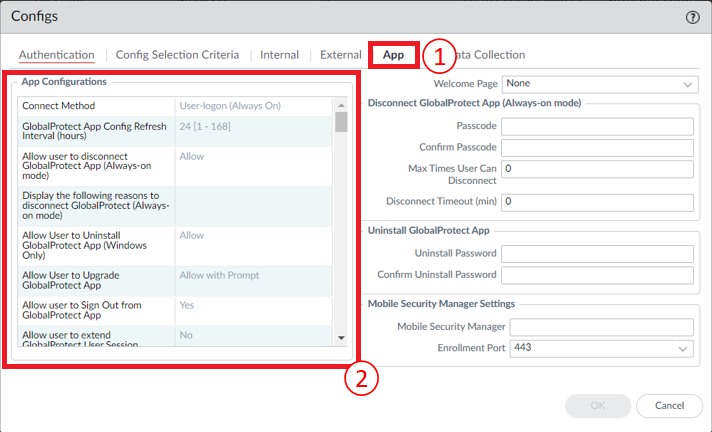Select Allow User to Uninstall GlobalProtect App label
The image size is (712, 432).
pyautogui.click(x=84, y=245)
